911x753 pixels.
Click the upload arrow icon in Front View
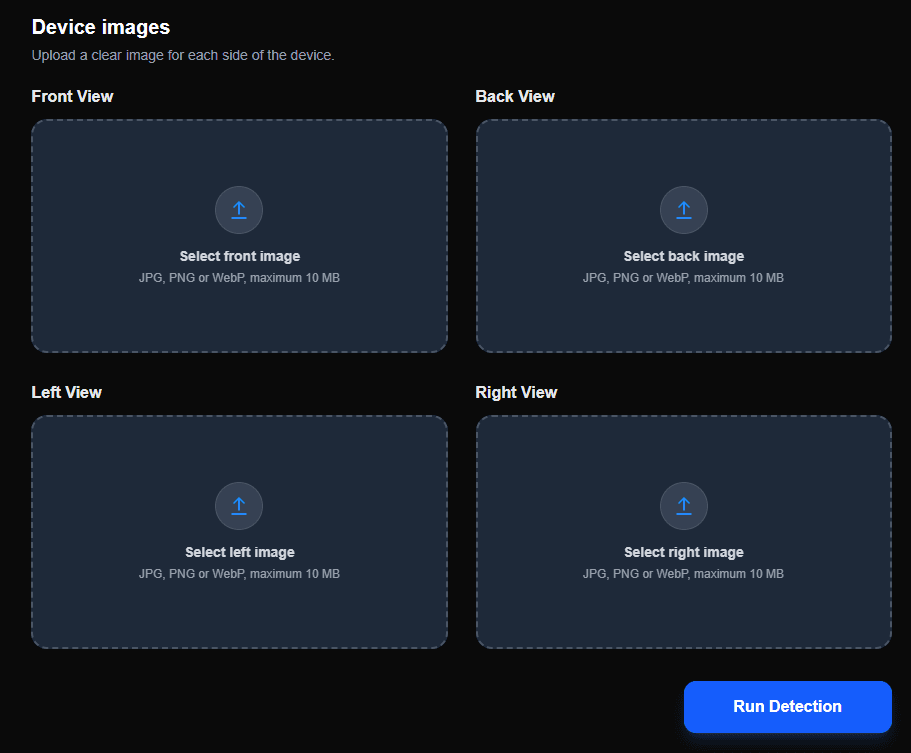[x=239, y=210]
